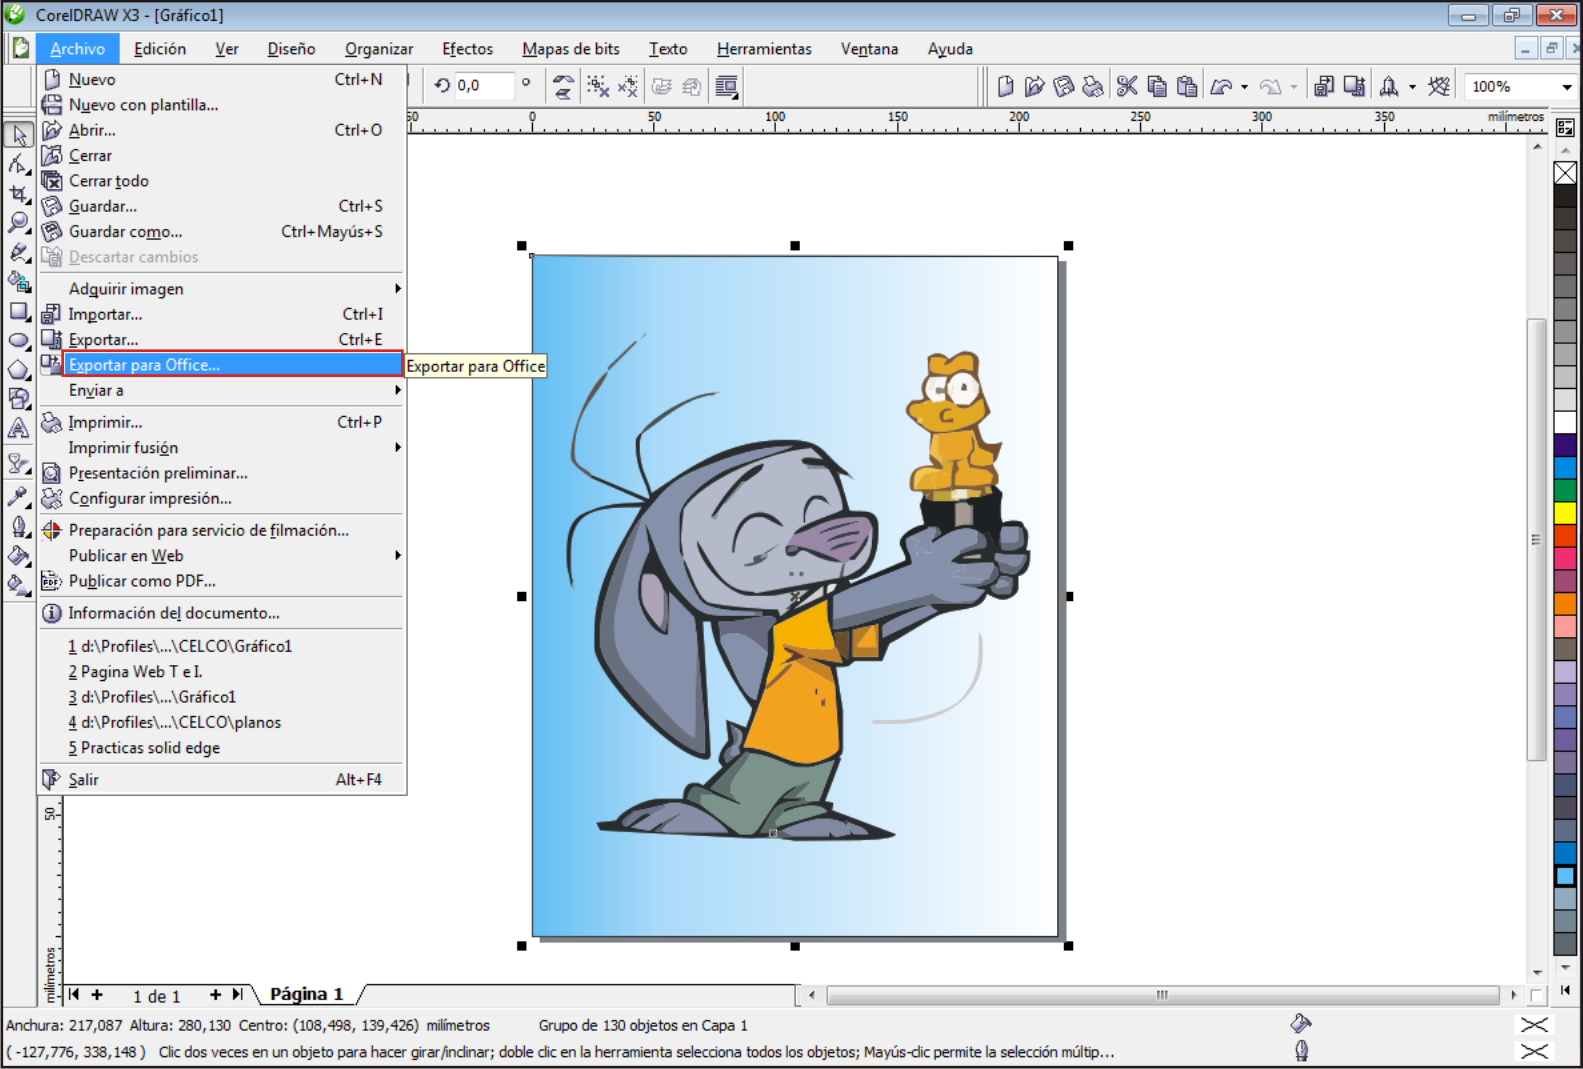This screenshot has height=1069, width=1583.
Task: Select the Zoom tool magnifier
Action: click(19, 222)
